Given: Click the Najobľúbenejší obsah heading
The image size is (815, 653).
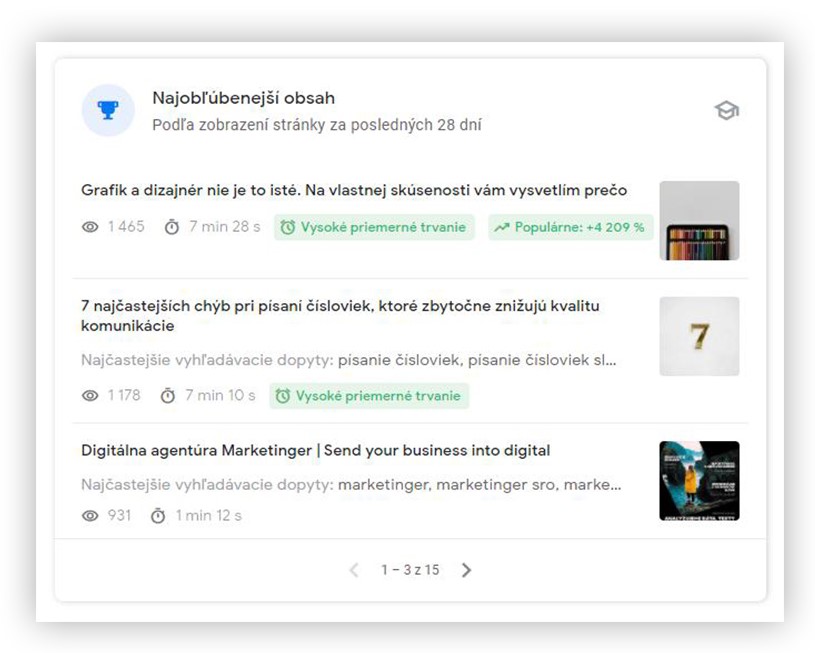Looking at the screenshot, I should [243, 98].
